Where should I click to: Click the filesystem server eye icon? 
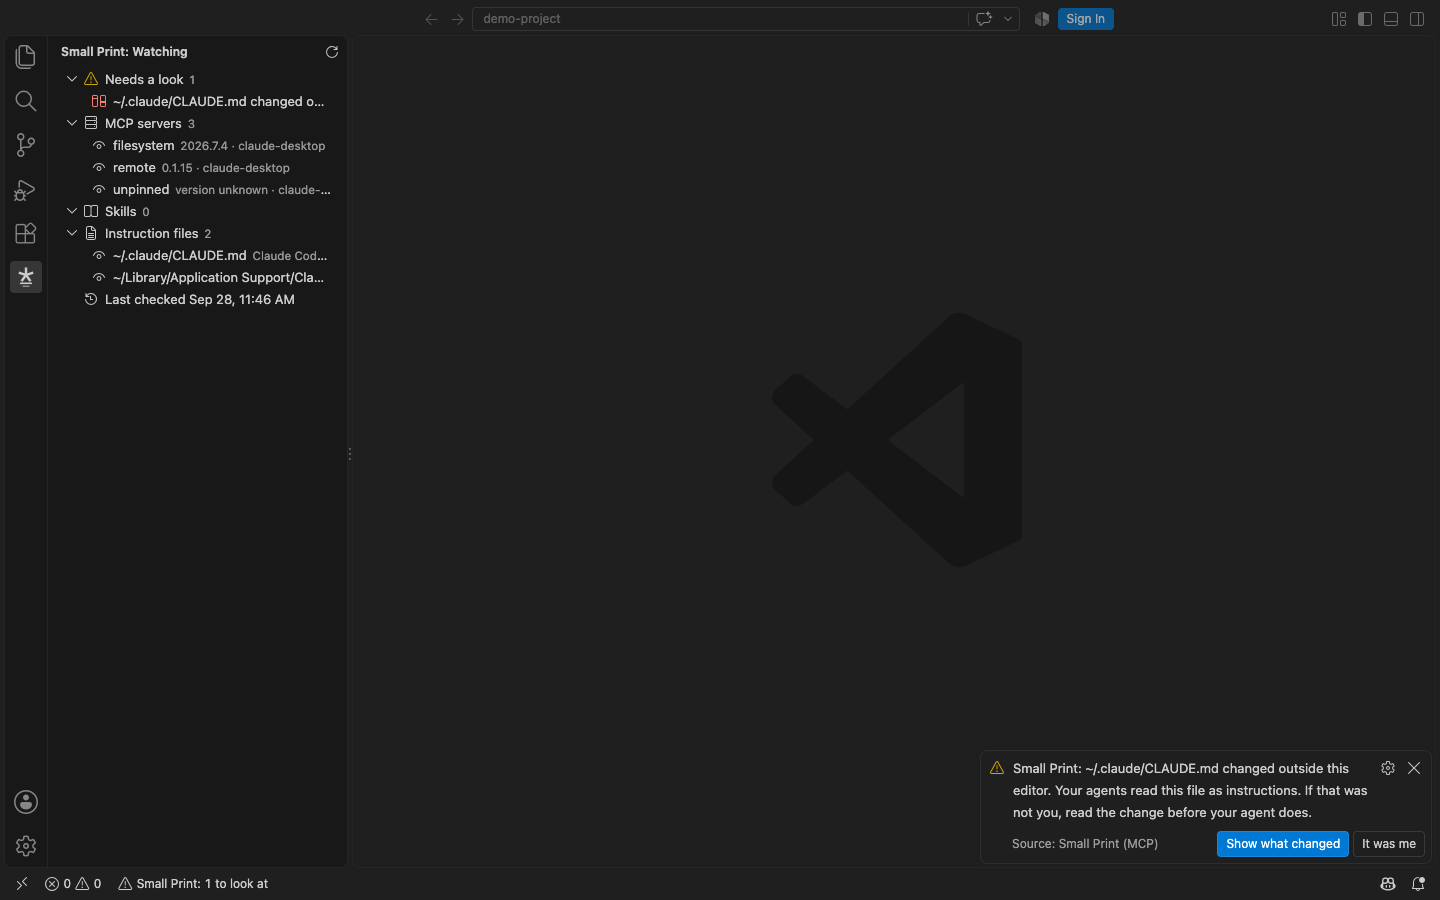coord(99,146)
